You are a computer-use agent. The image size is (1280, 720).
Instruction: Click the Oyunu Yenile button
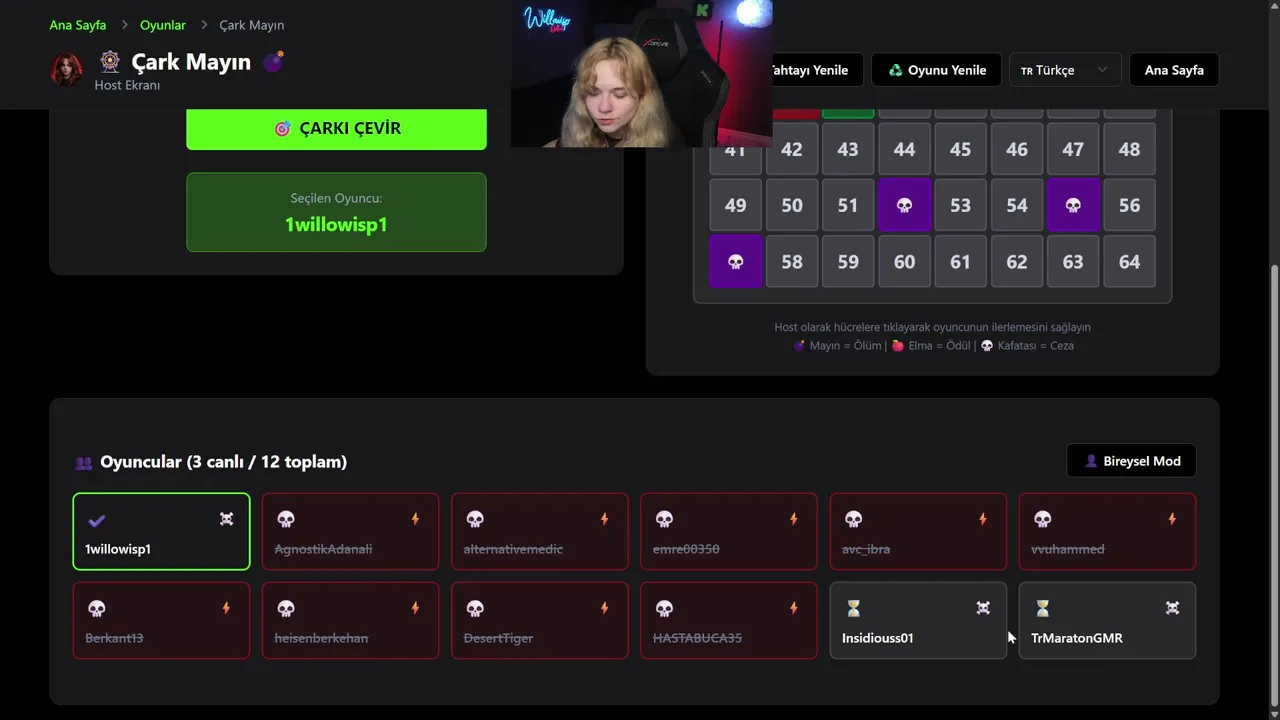coord(936,70)
